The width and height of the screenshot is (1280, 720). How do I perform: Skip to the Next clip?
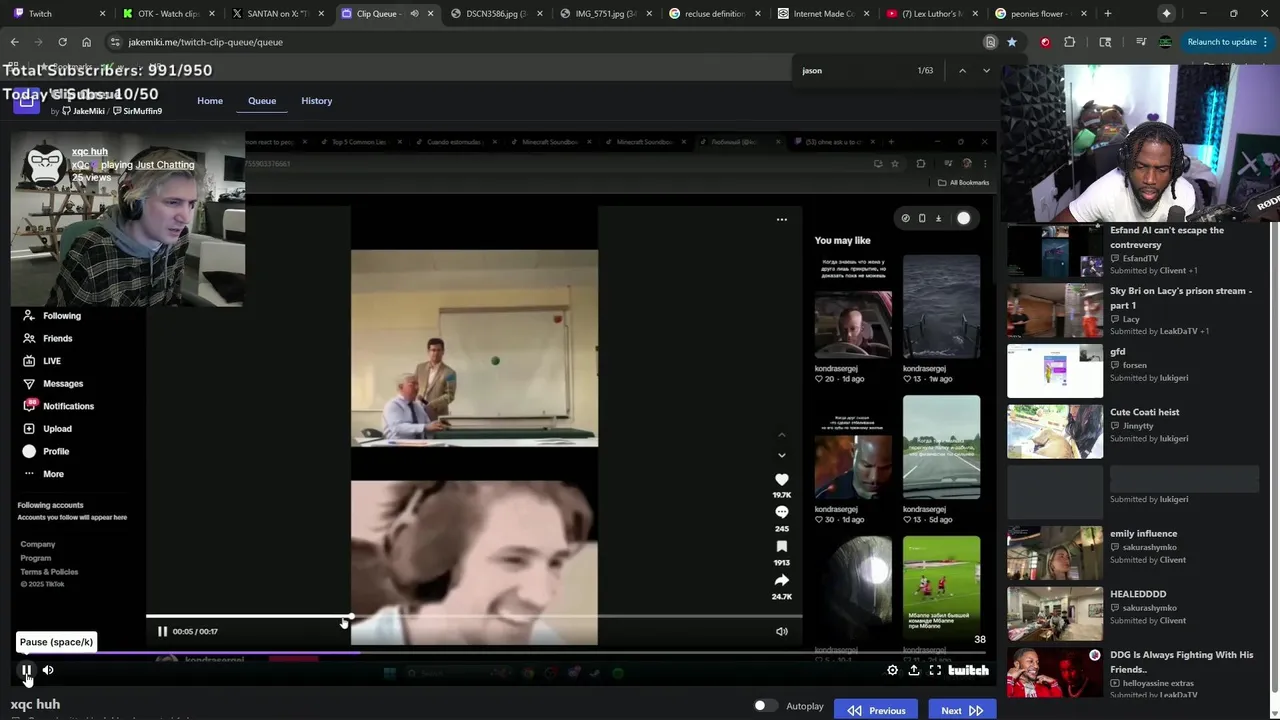coord(962,710)
